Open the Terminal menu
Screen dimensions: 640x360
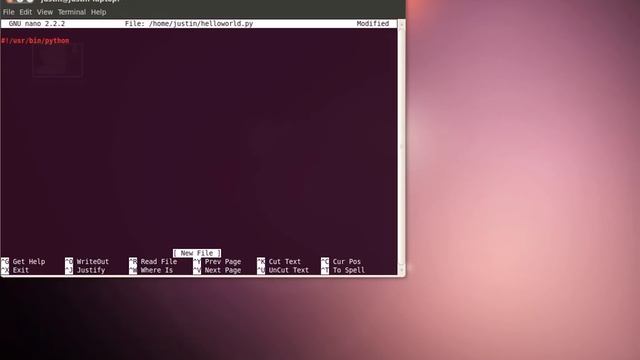click(72, 12)
